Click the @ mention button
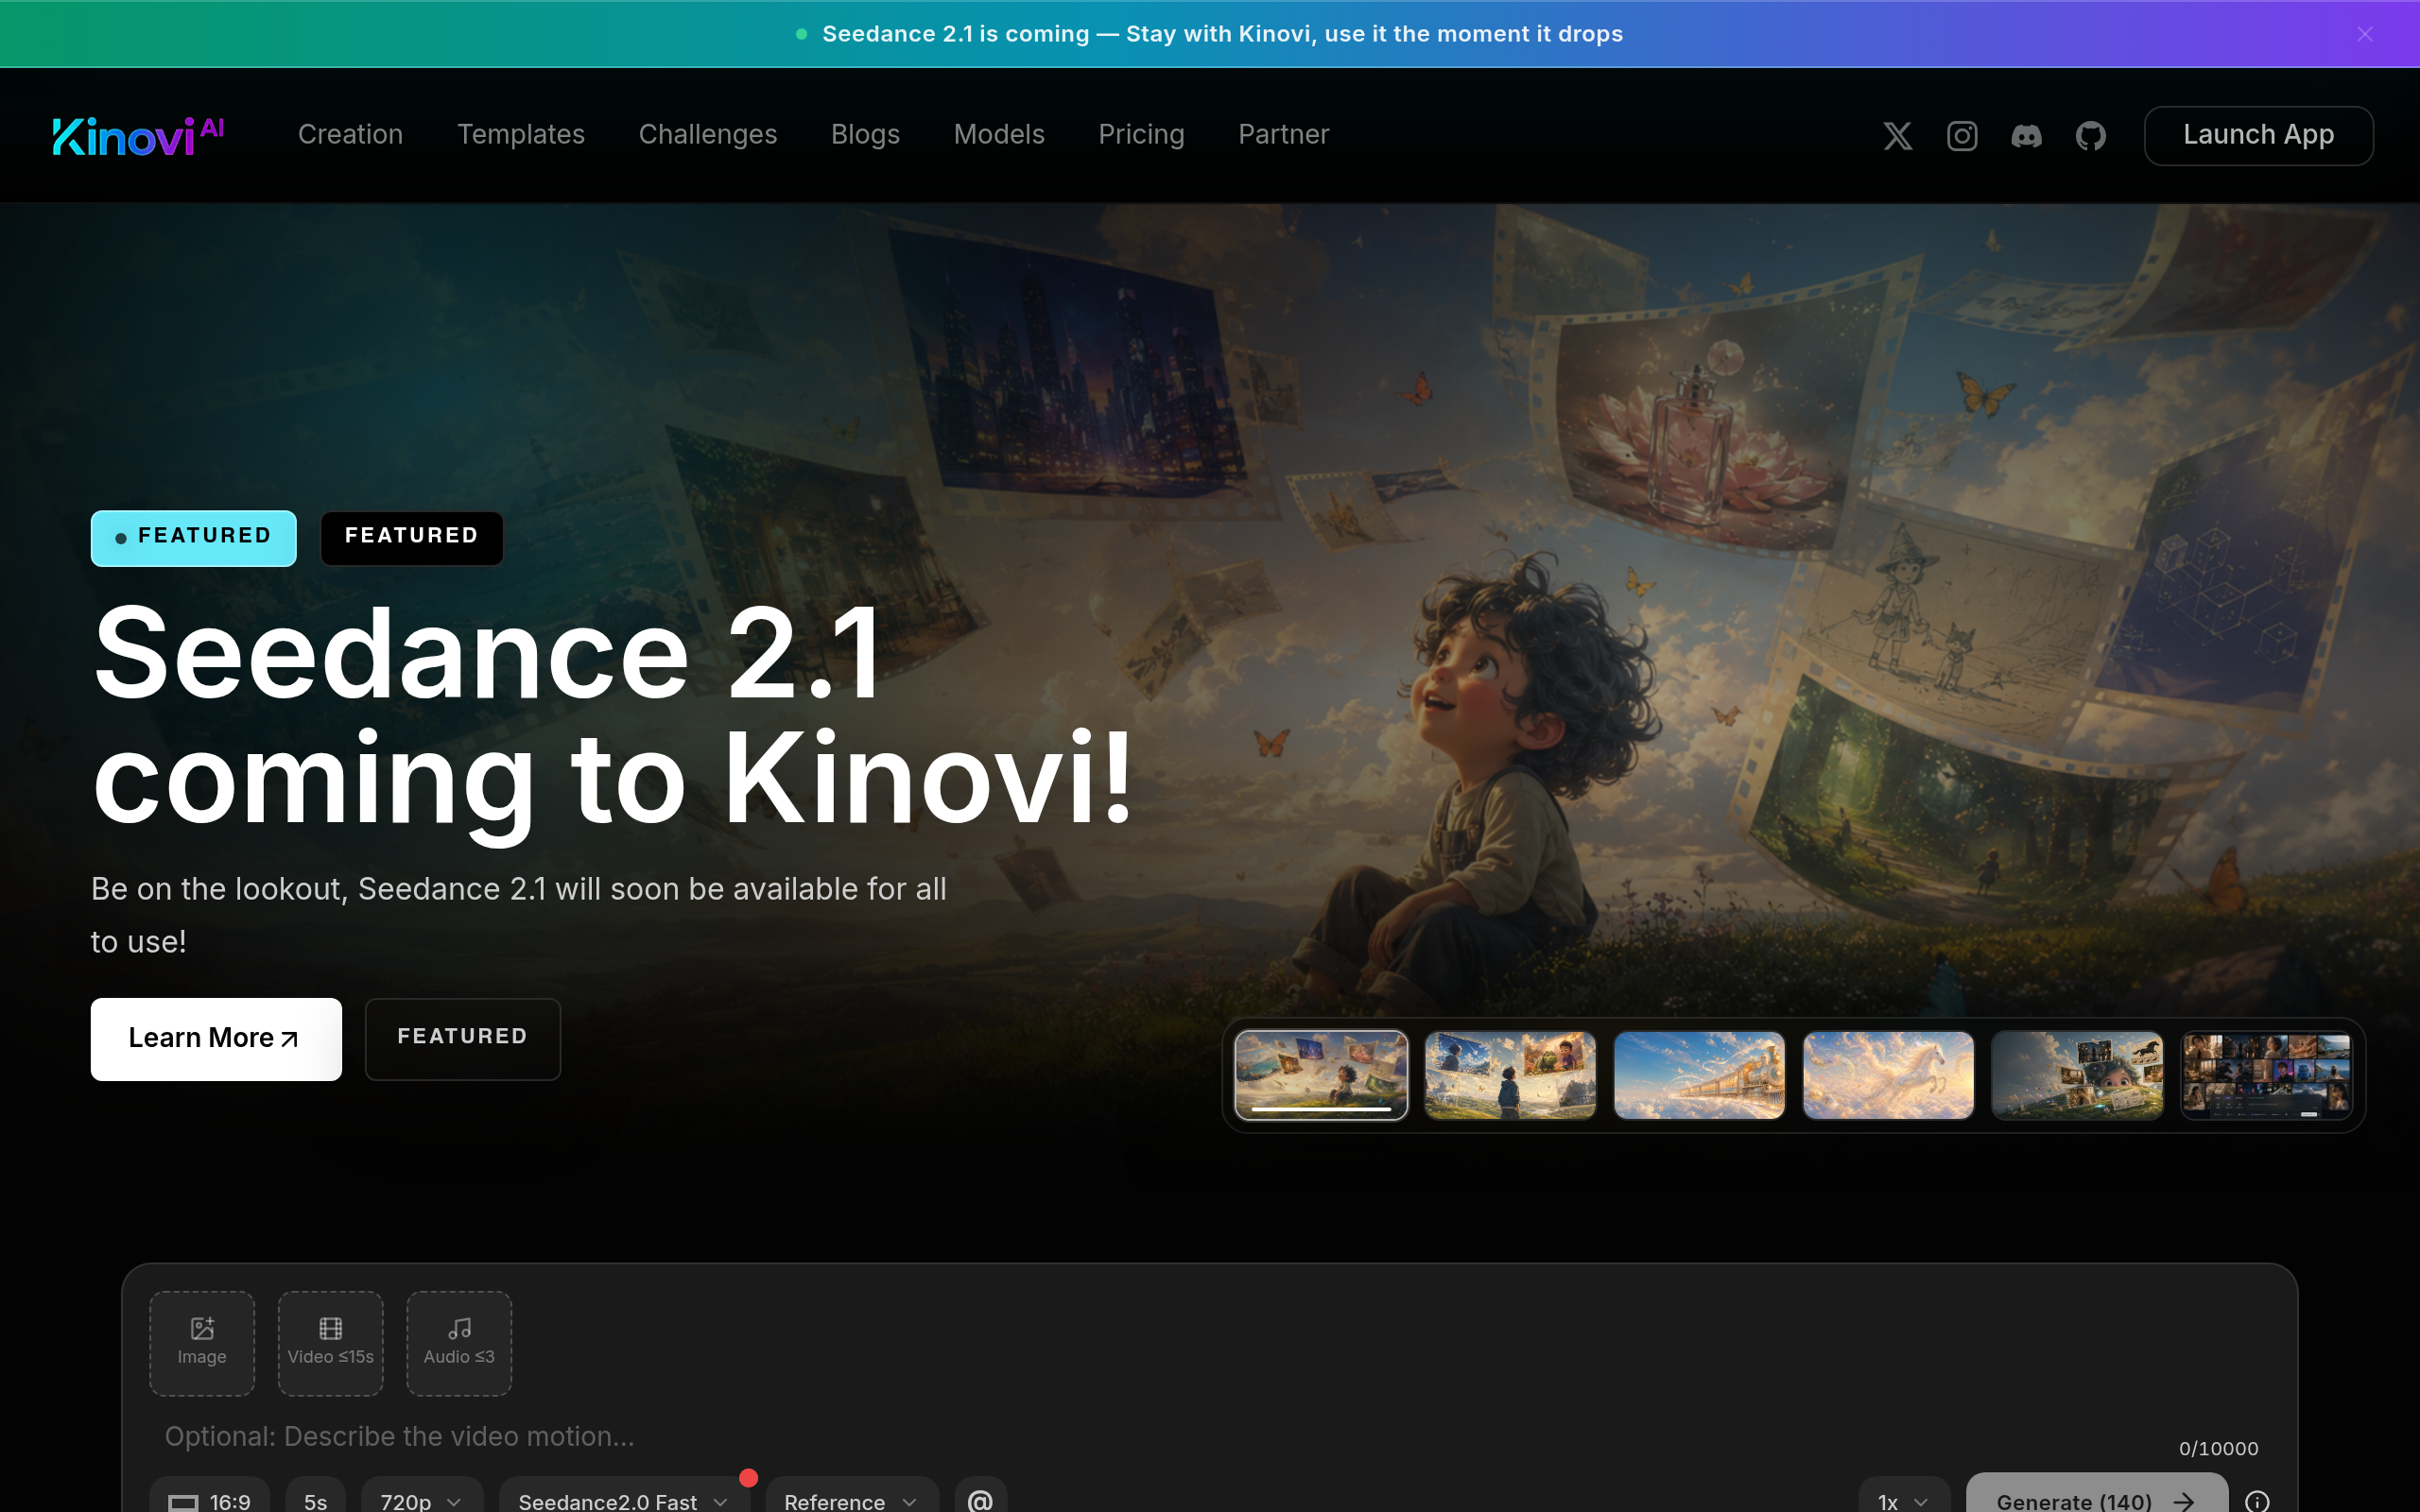This screenshot has width=2420, height=1512. pyautogui.click(x=981, y=1500)
